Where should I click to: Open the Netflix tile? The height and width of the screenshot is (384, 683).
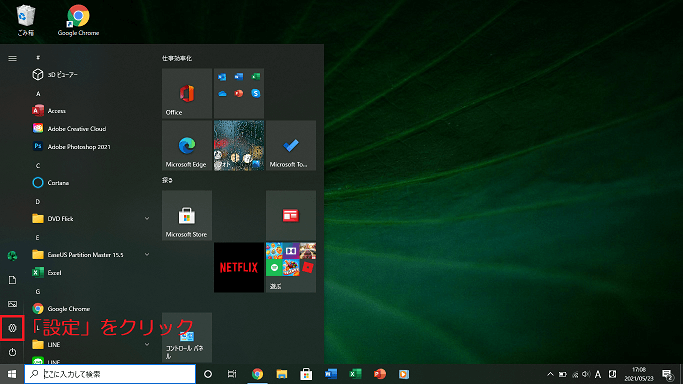click(239, 267)
